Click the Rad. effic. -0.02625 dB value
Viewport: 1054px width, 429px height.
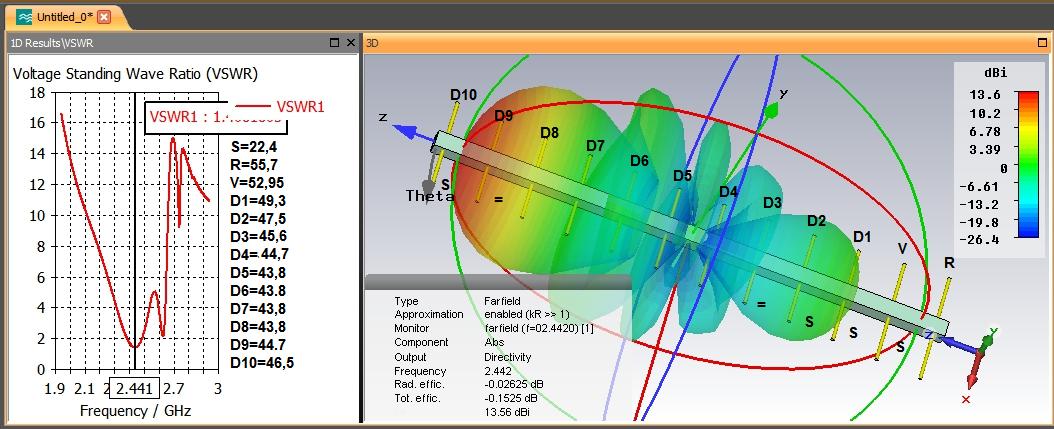(x=514, y=384)
